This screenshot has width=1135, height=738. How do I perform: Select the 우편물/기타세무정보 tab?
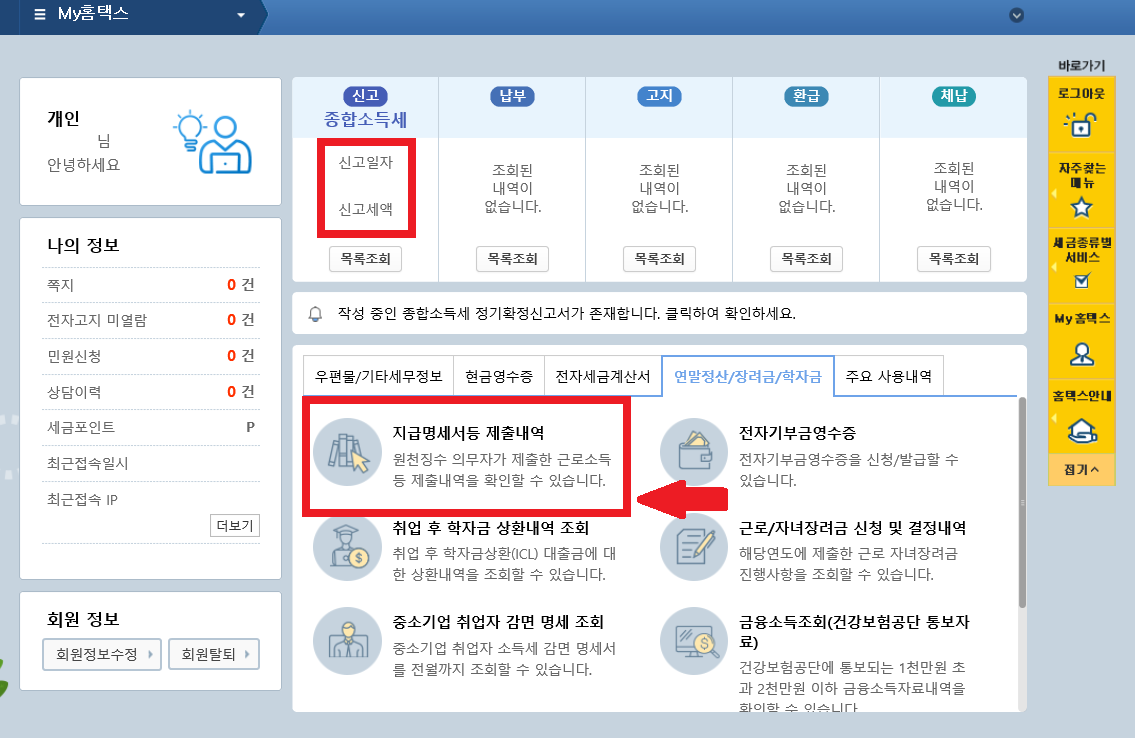(379, 376)
